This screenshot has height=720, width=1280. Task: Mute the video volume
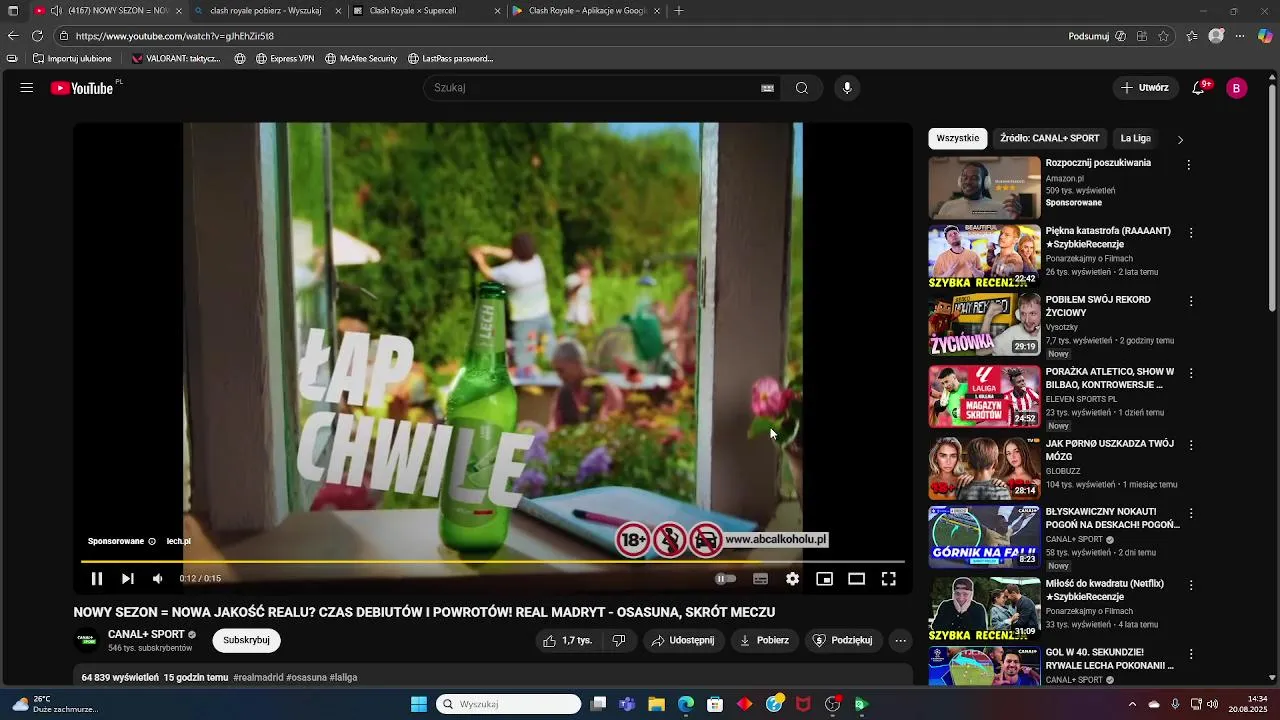pos(158,578)
